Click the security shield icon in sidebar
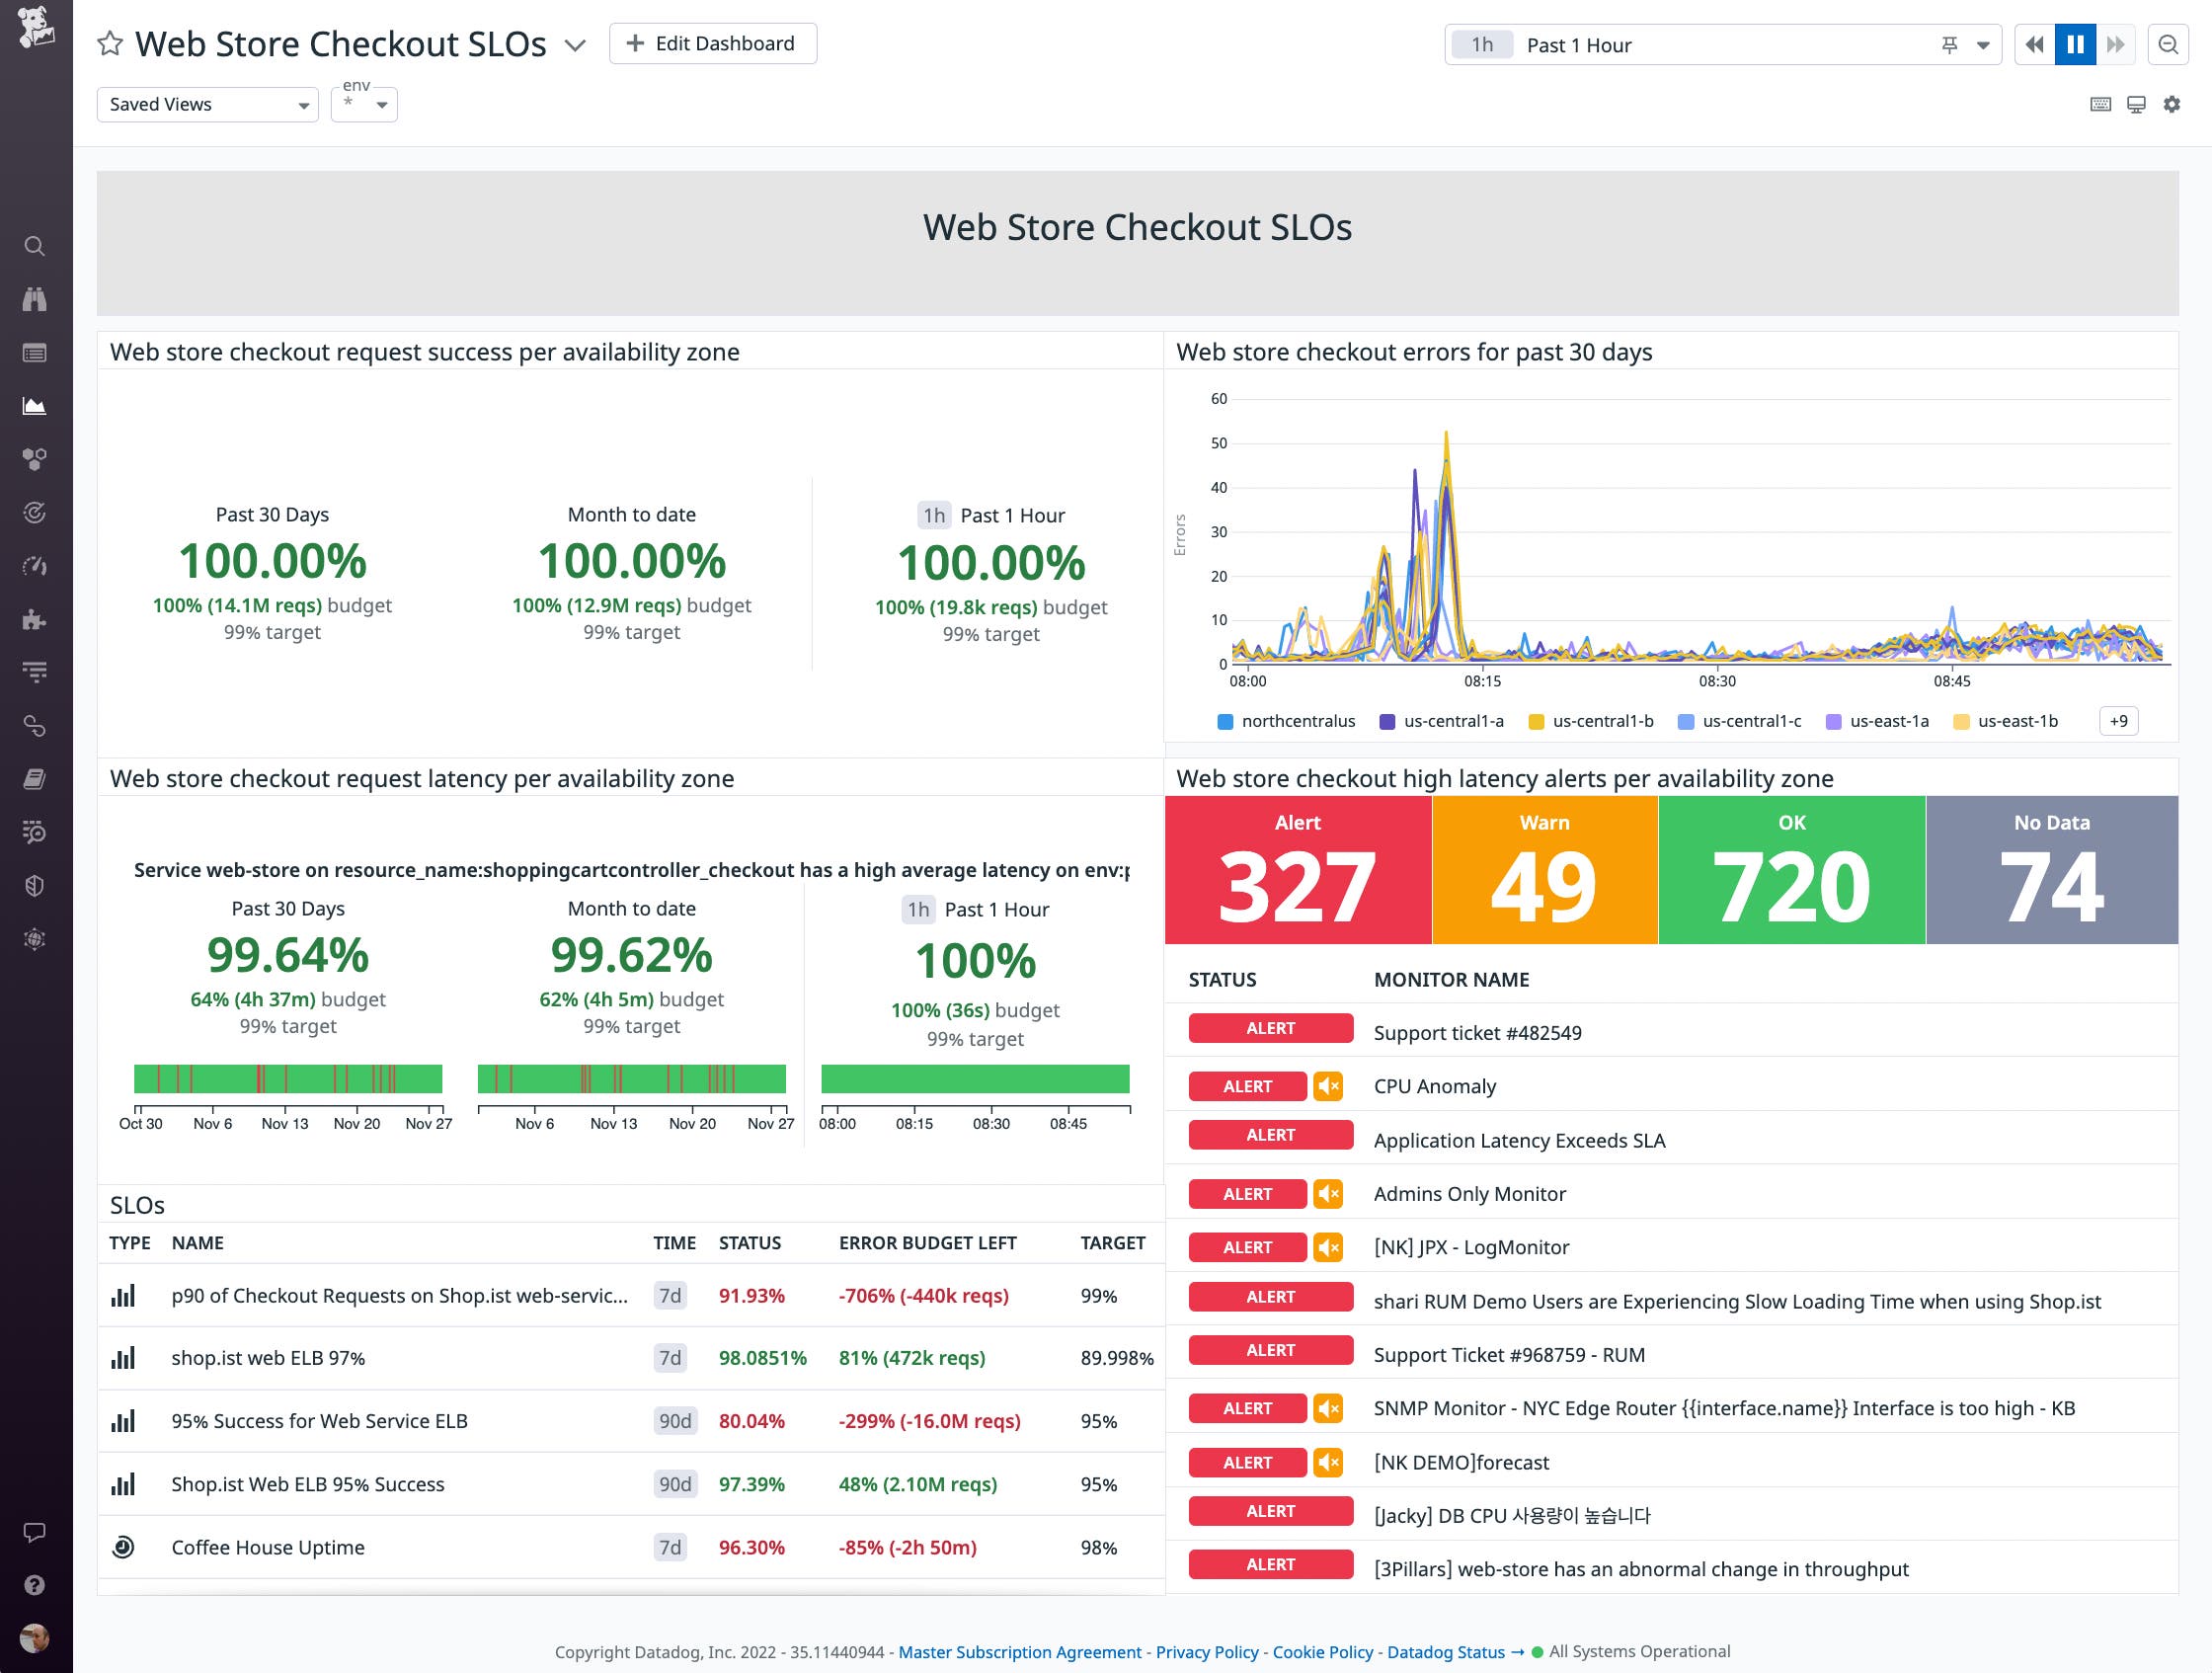 coord(35,885)
